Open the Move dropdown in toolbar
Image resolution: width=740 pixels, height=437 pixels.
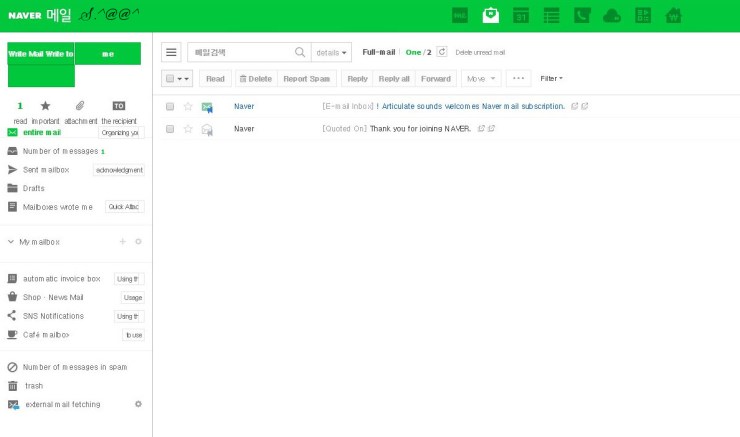pyautogui.click(x=481, y=78)
